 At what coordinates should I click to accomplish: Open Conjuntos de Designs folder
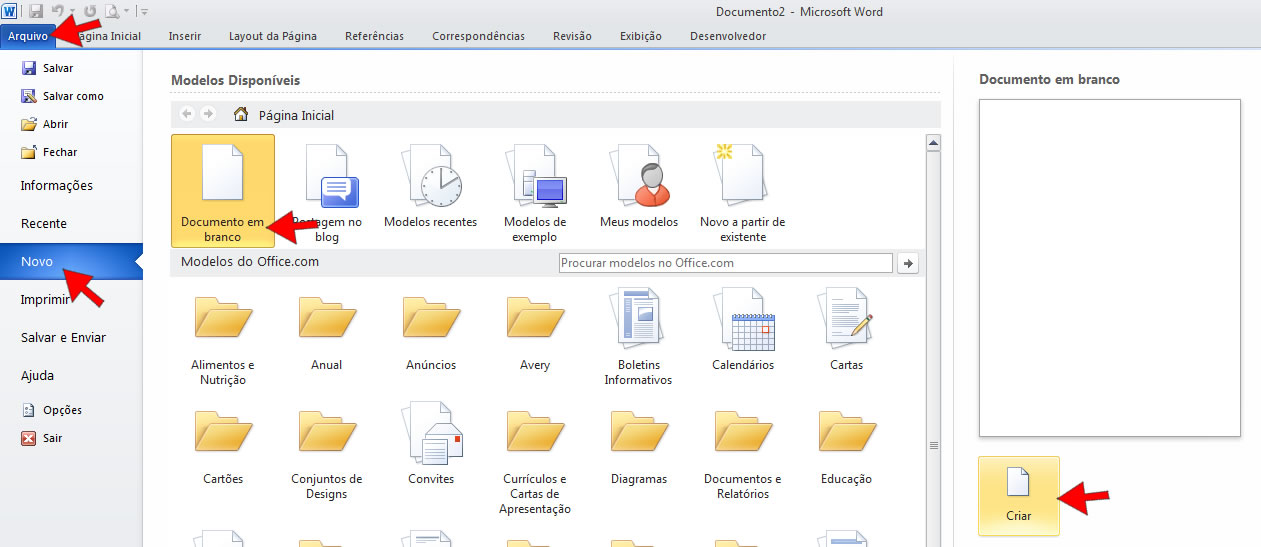[x=327, y=452]
